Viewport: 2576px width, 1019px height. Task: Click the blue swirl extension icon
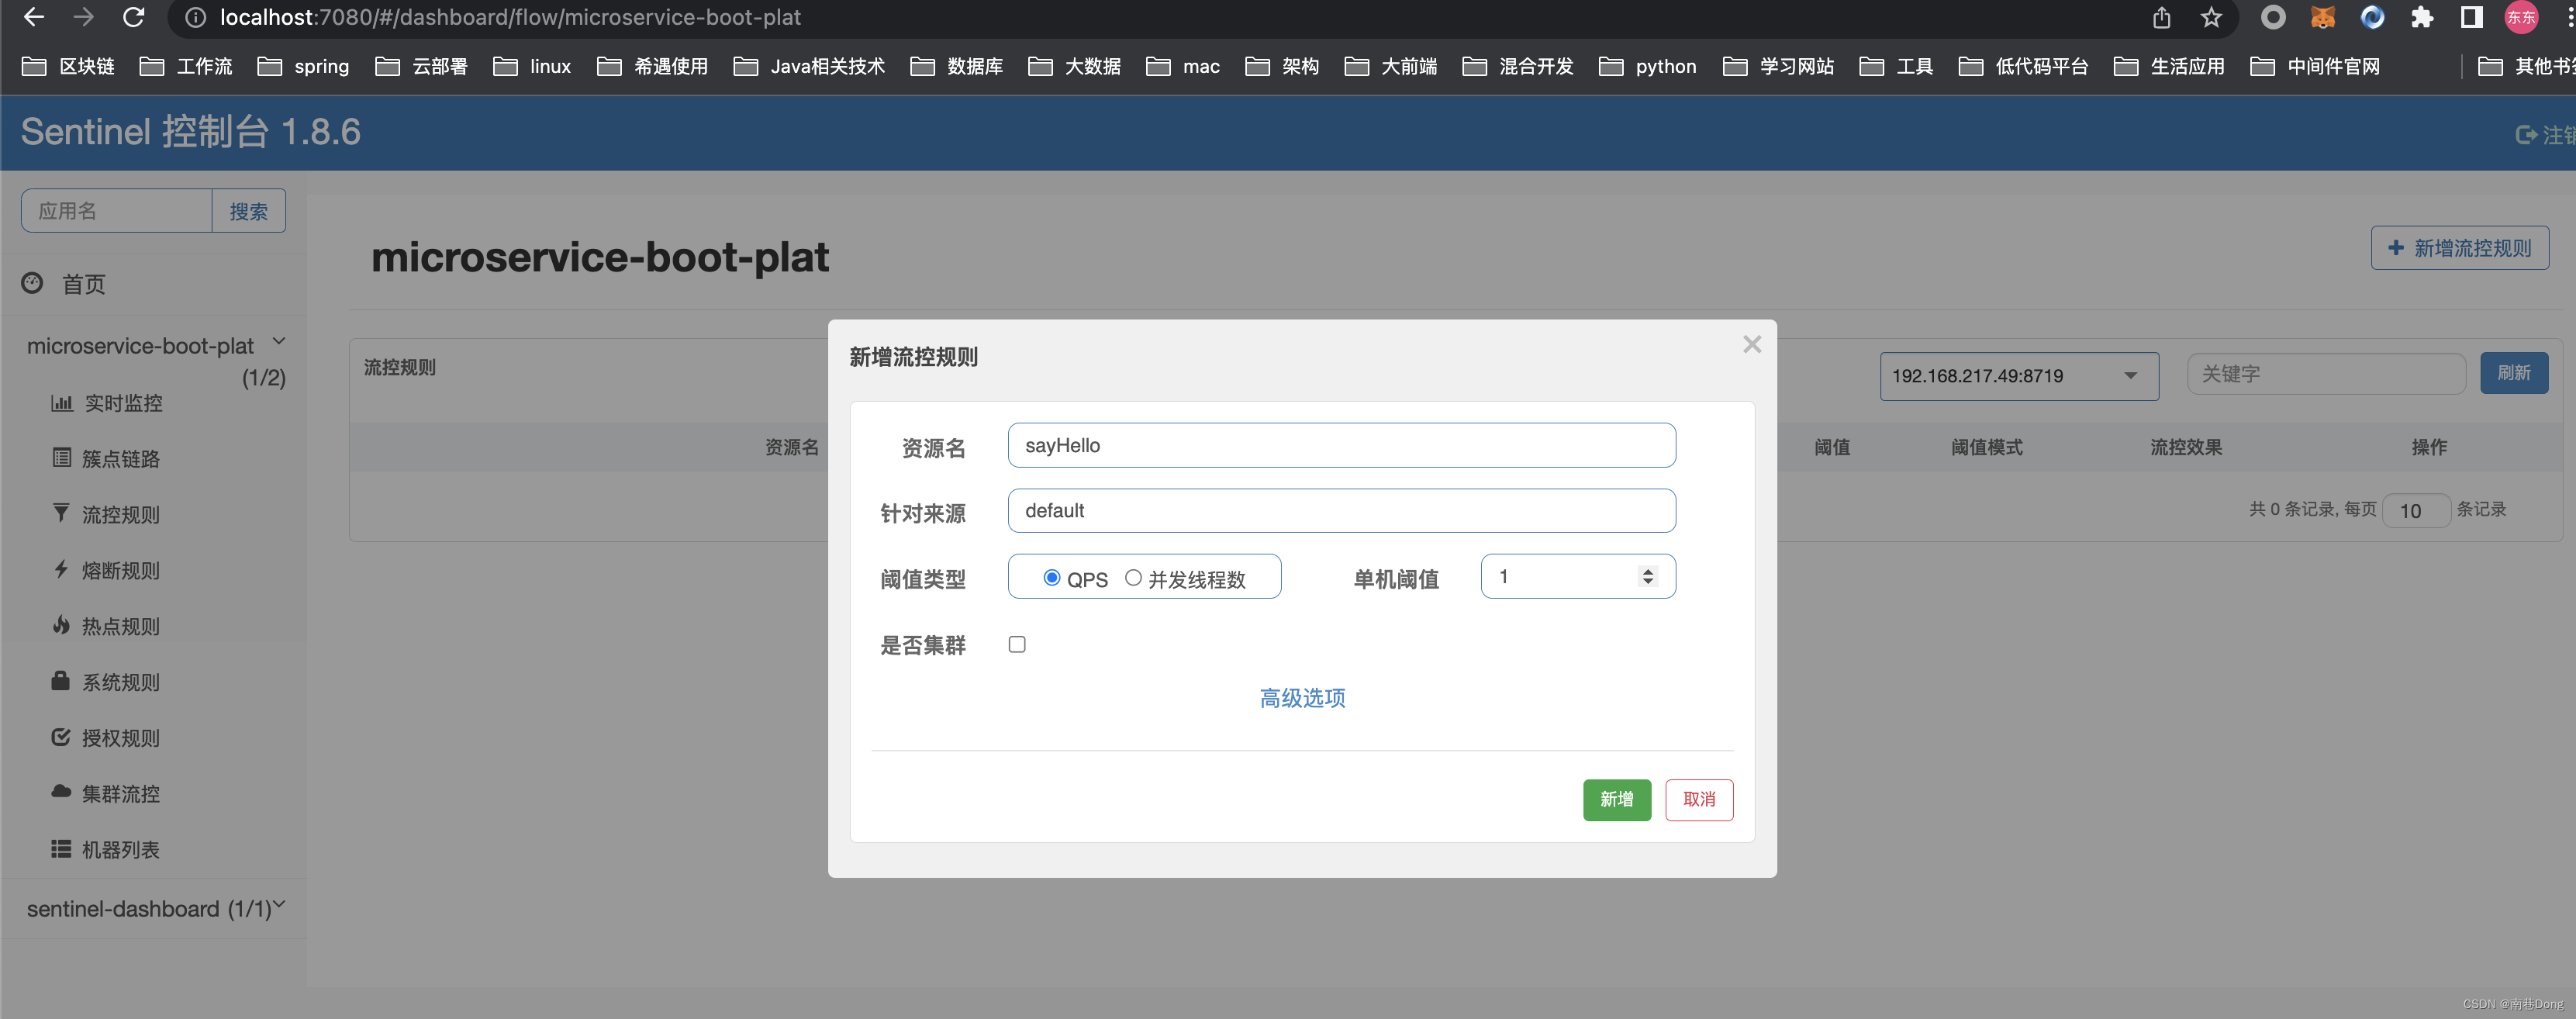pos(2372,17)
